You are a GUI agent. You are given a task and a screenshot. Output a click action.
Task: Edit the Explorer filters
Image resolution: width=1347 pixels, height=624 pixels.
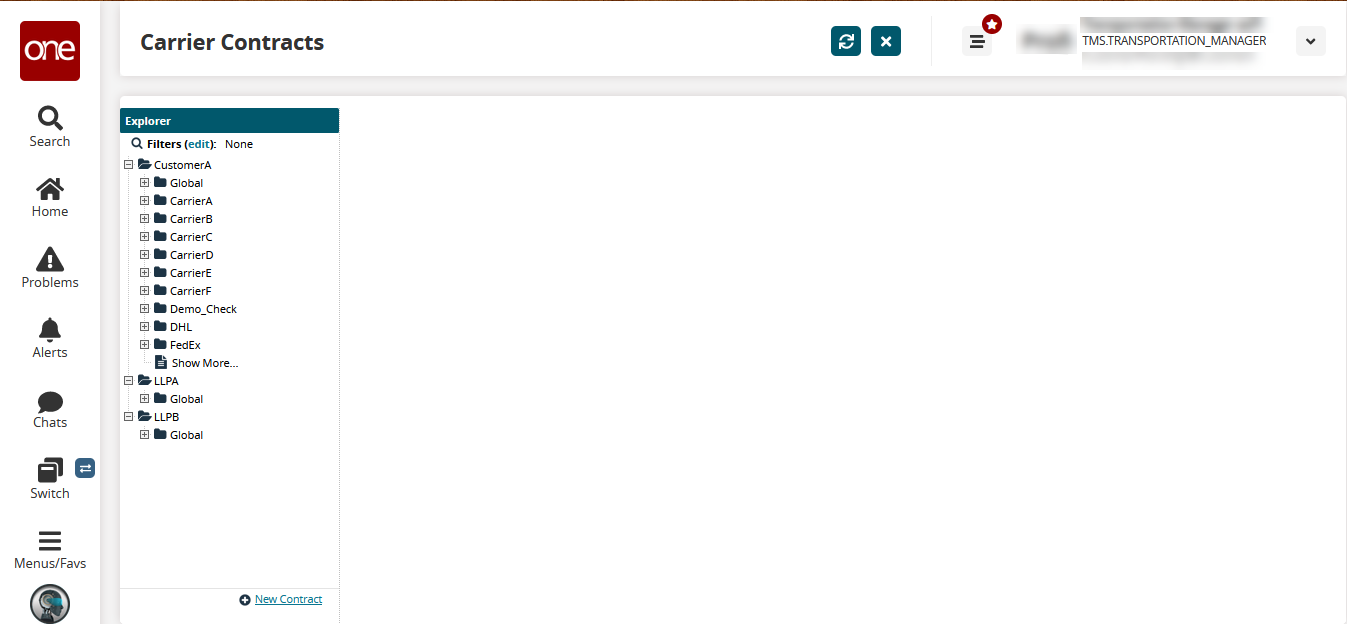[200, 144]
